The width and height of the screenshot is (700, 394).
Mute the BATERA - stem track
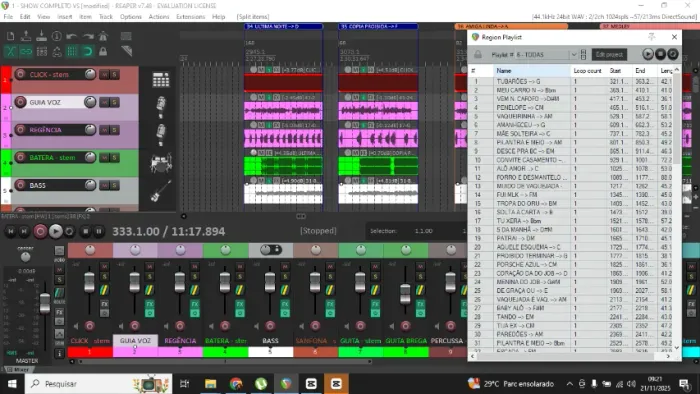(104, 158)
